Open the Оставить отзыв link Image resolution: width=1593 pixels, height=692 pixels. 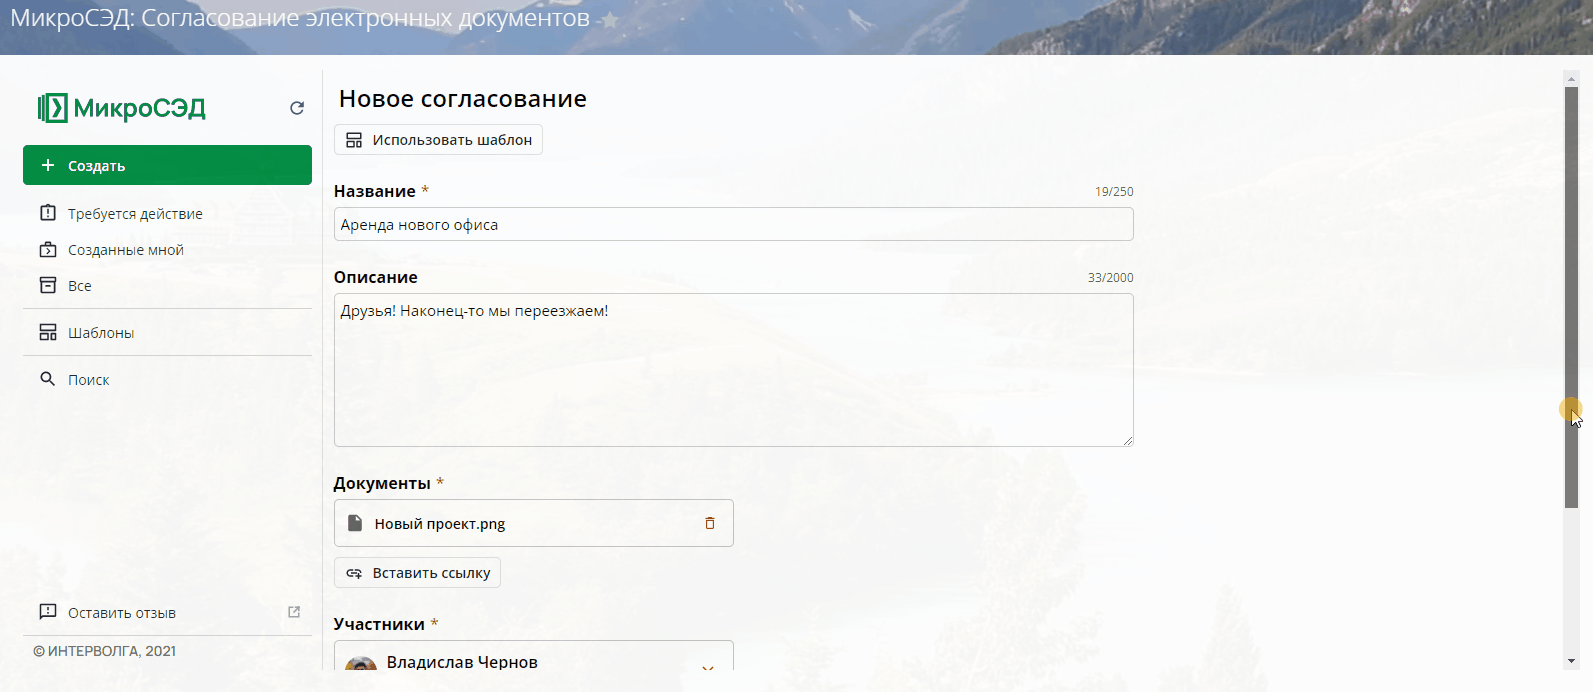click(122, 613)
